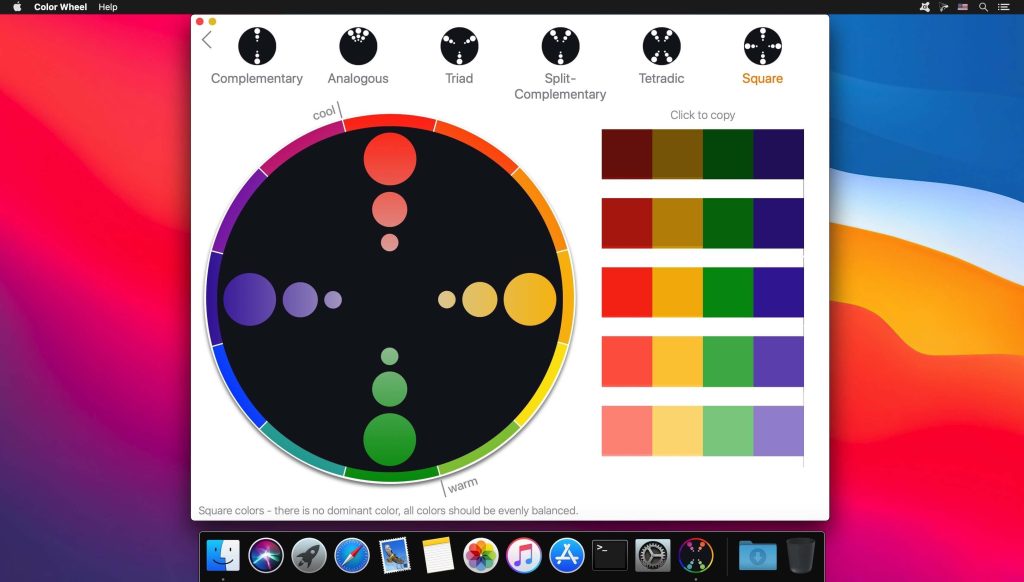The image size is (1024, 582).
Task: Click the largest green circle in wheel
Action: pos(390,440)
